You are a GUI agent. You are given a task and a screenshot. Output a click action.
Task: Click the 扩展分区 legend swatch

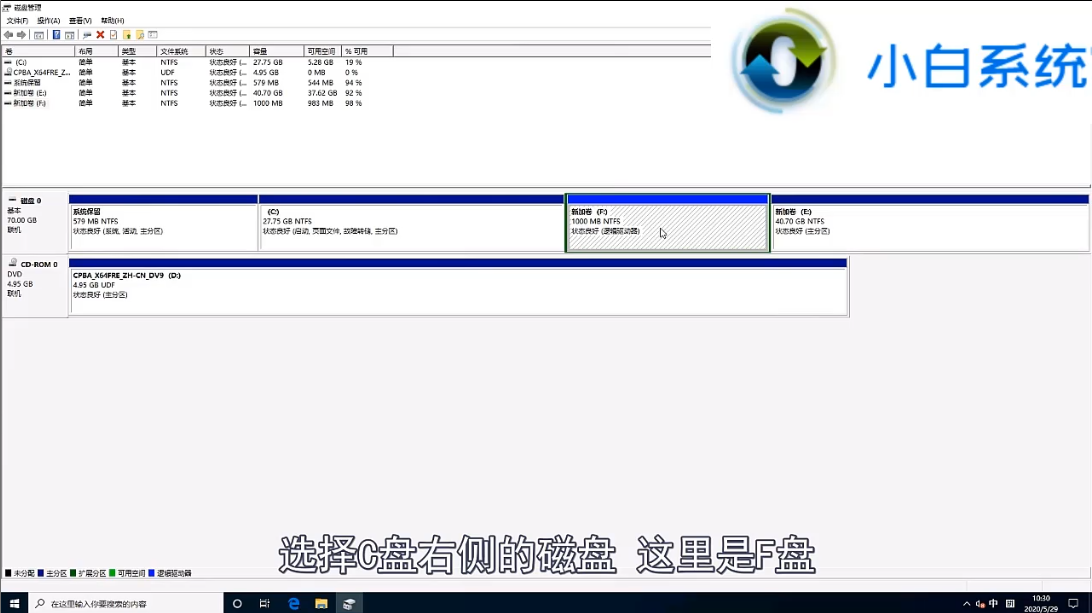coord(73,573)
